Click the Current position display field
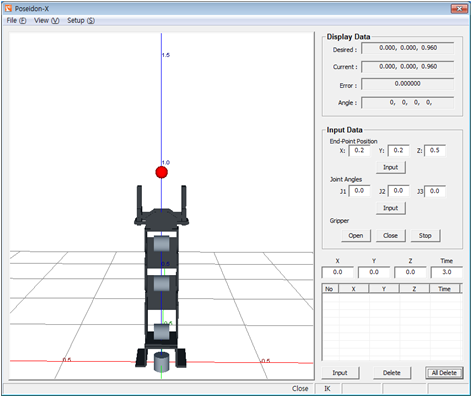This screenshot has width=472, height=397. (408, 67)
